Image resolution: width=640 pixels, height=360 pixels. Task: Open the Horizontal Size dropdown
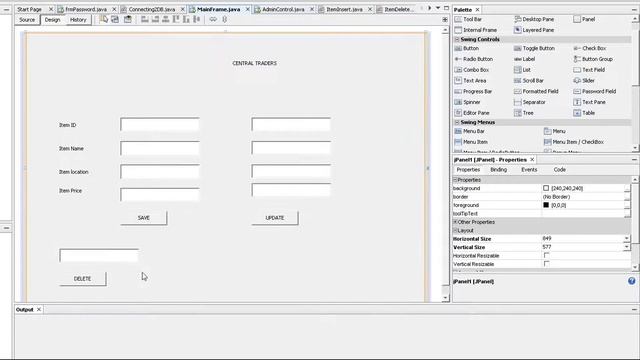(x=627, y=238)
